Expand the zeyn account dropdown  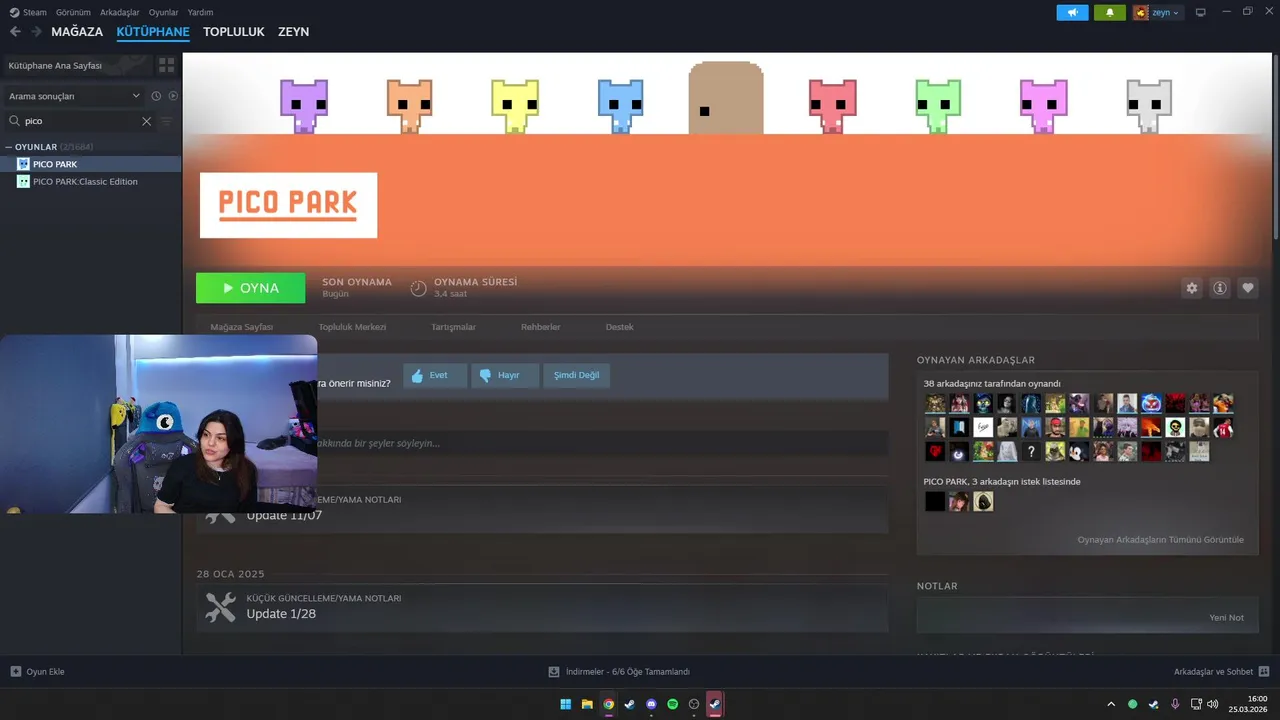point(1157,12)
